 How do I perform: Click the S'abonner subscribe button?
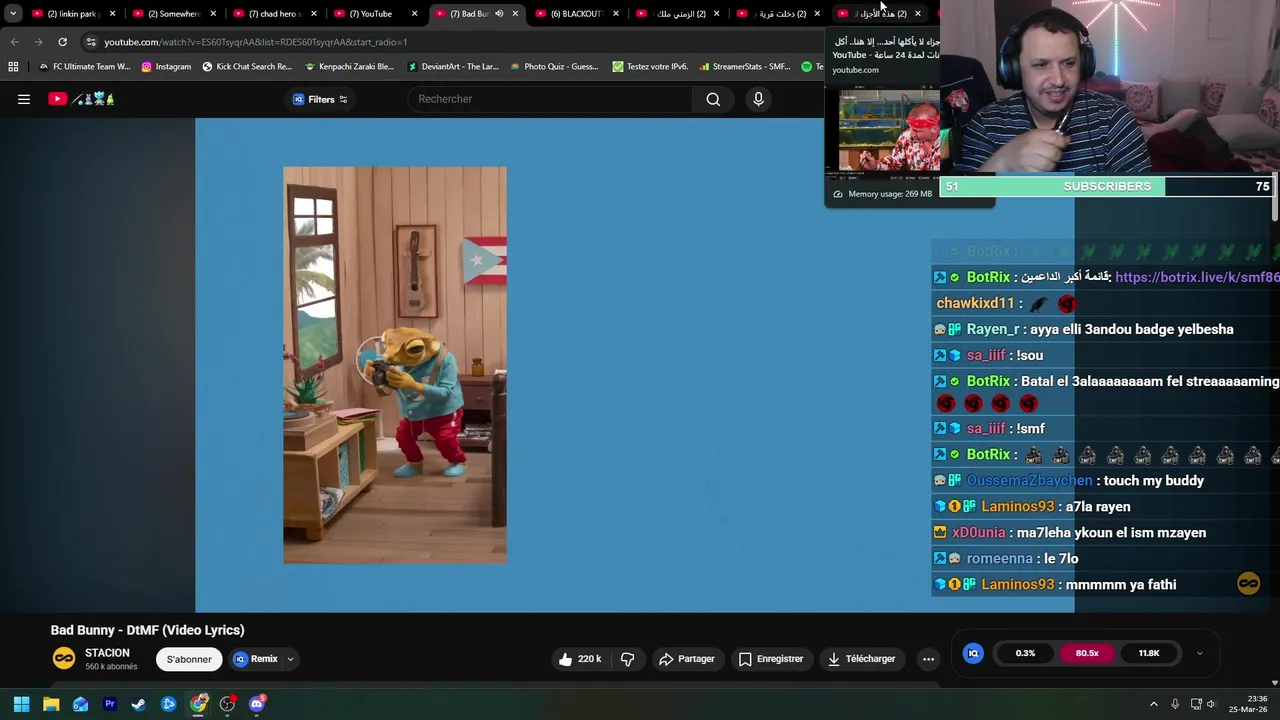[189, 659]
